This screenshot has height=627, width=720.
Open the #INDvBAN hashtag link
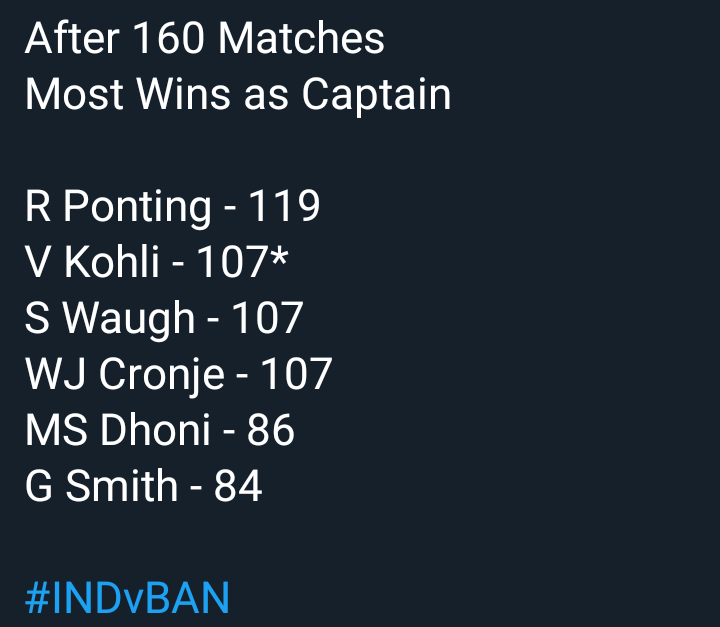click(x=127, y=598)
